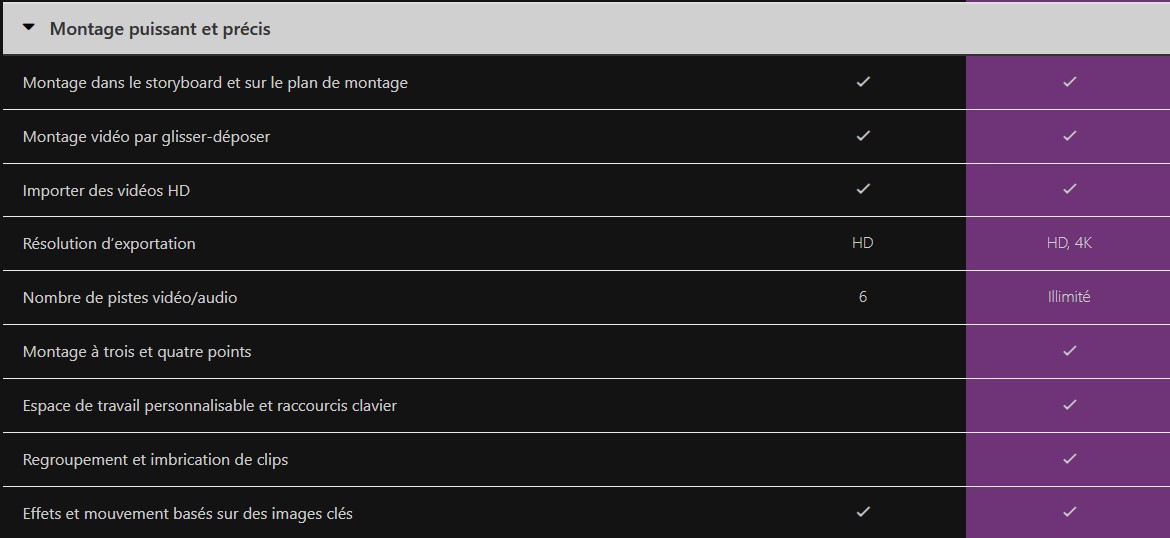Click the 'Illimité' track count value
This screenshot has width=1170, height=538.
point(1069,297)
